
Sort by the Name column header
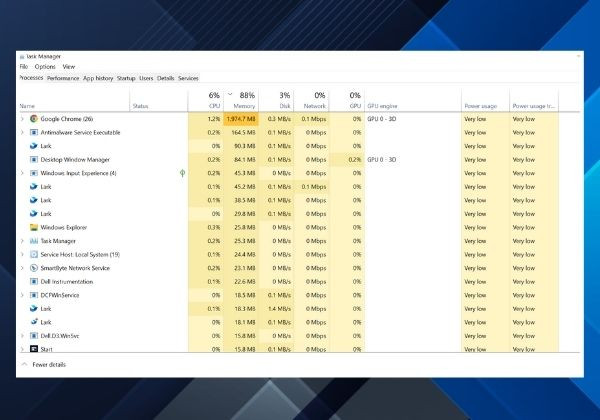[74, 101]
